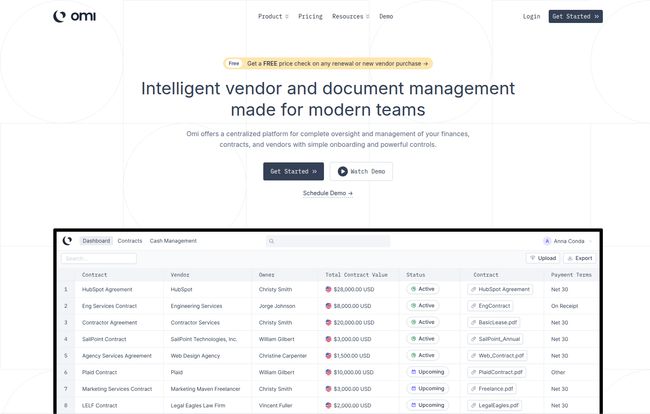Click the Watch Demo button

pyautogui.click(x=361, y=171)
